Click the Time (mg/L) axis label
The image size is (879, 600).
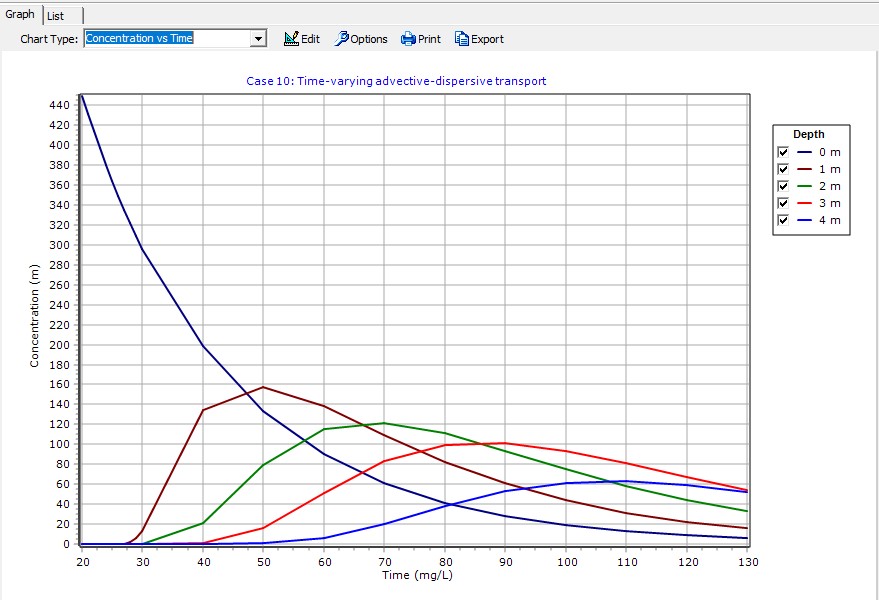pyautogui.click(x=414, y=577)
